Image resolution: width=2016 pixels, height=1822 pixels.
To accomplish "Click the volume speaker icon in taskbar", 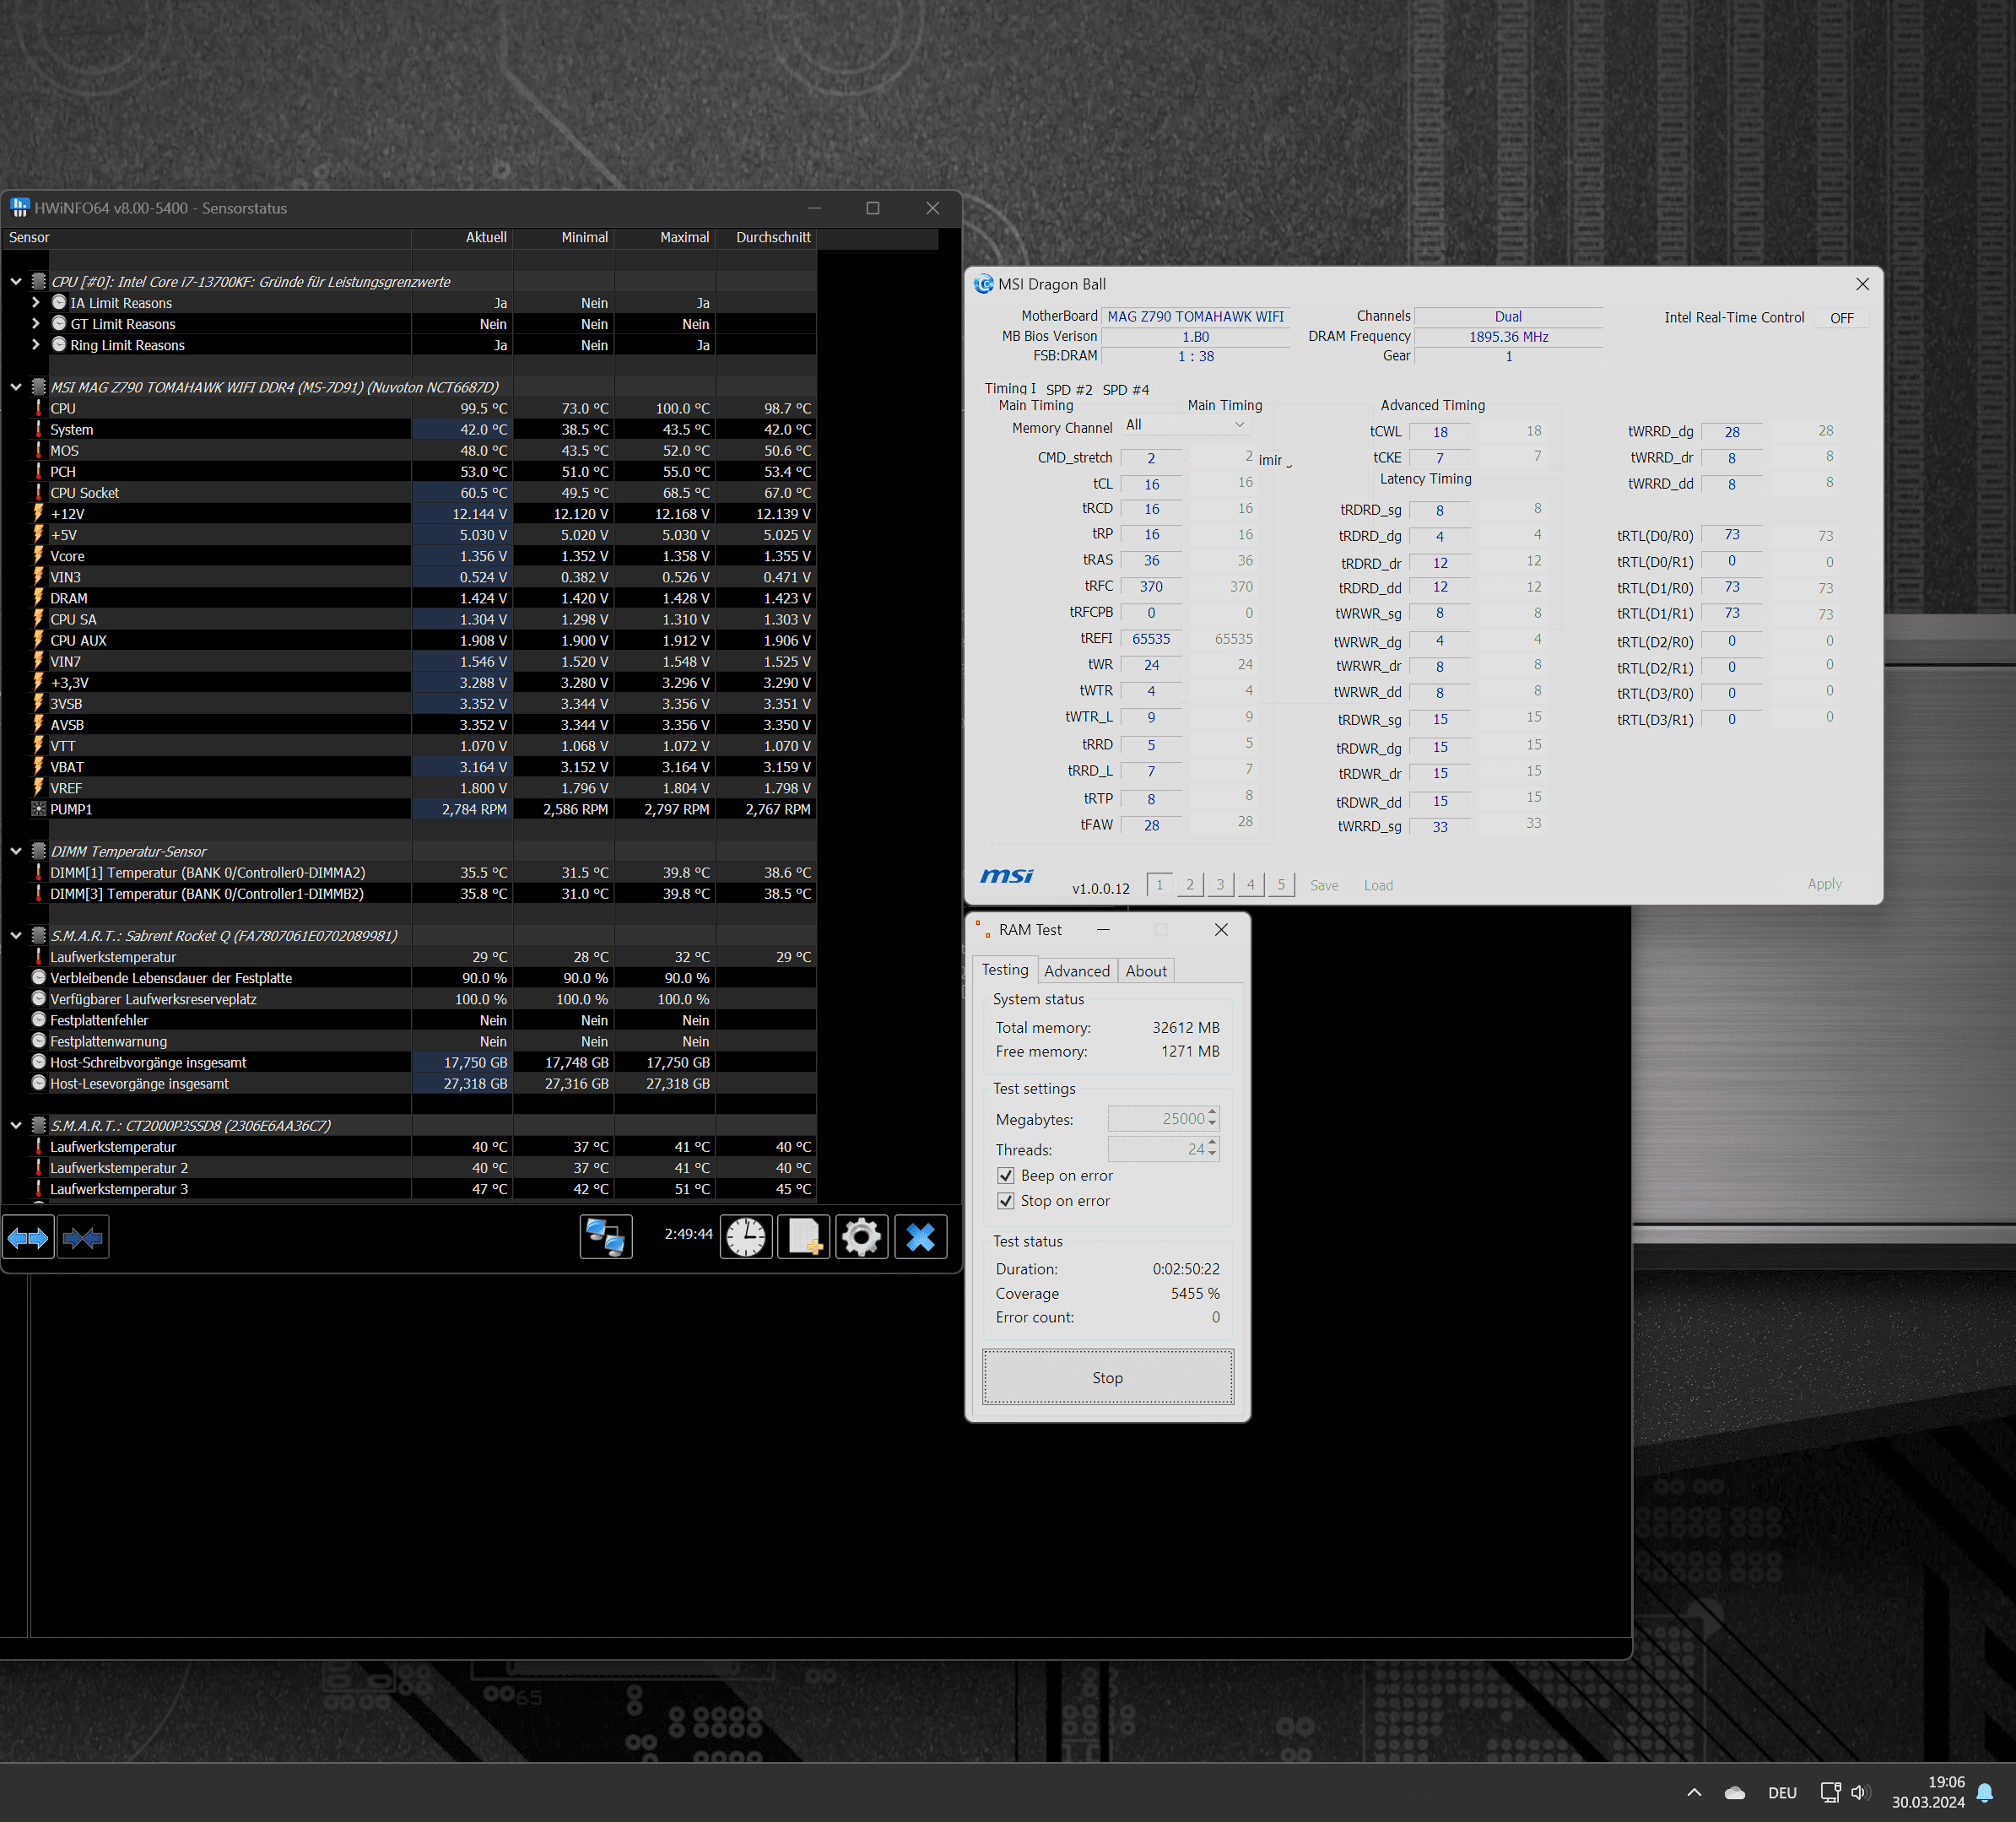I will 1859,1793.
